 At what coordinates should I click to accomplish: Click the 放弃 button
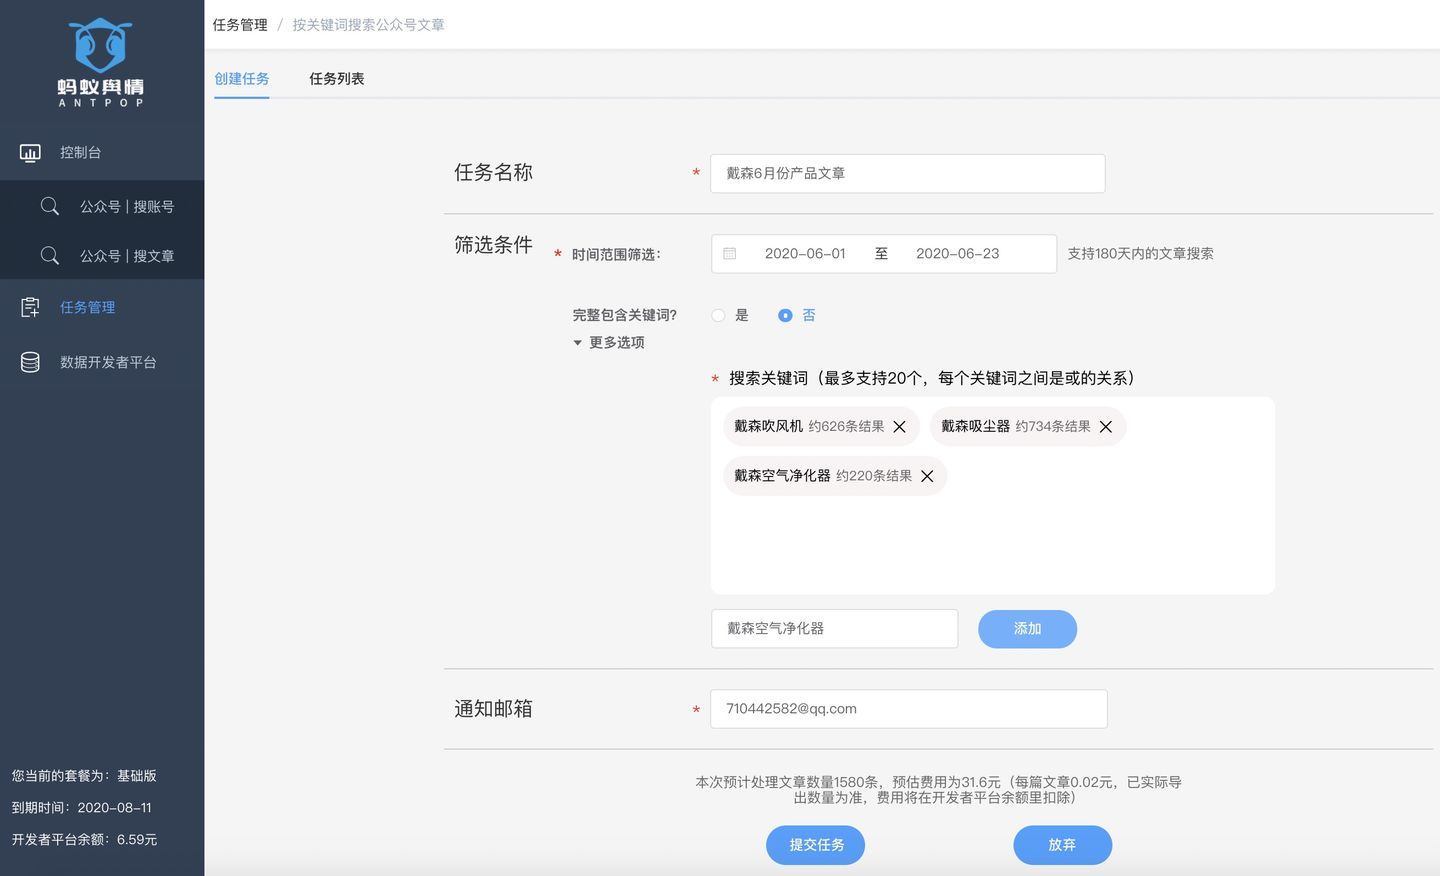click(1062, 845)
